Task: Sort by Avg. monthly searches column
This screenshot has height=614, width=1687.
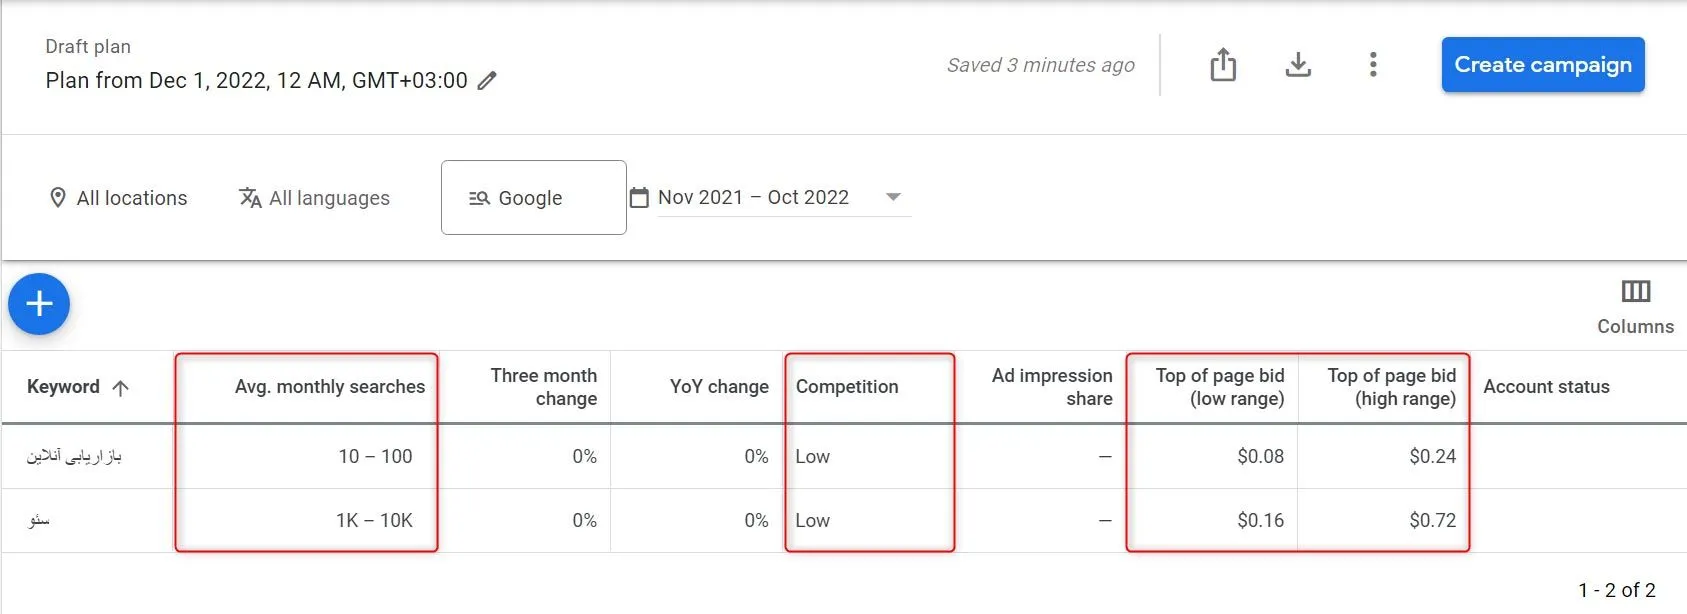Action: coord(330,387)
